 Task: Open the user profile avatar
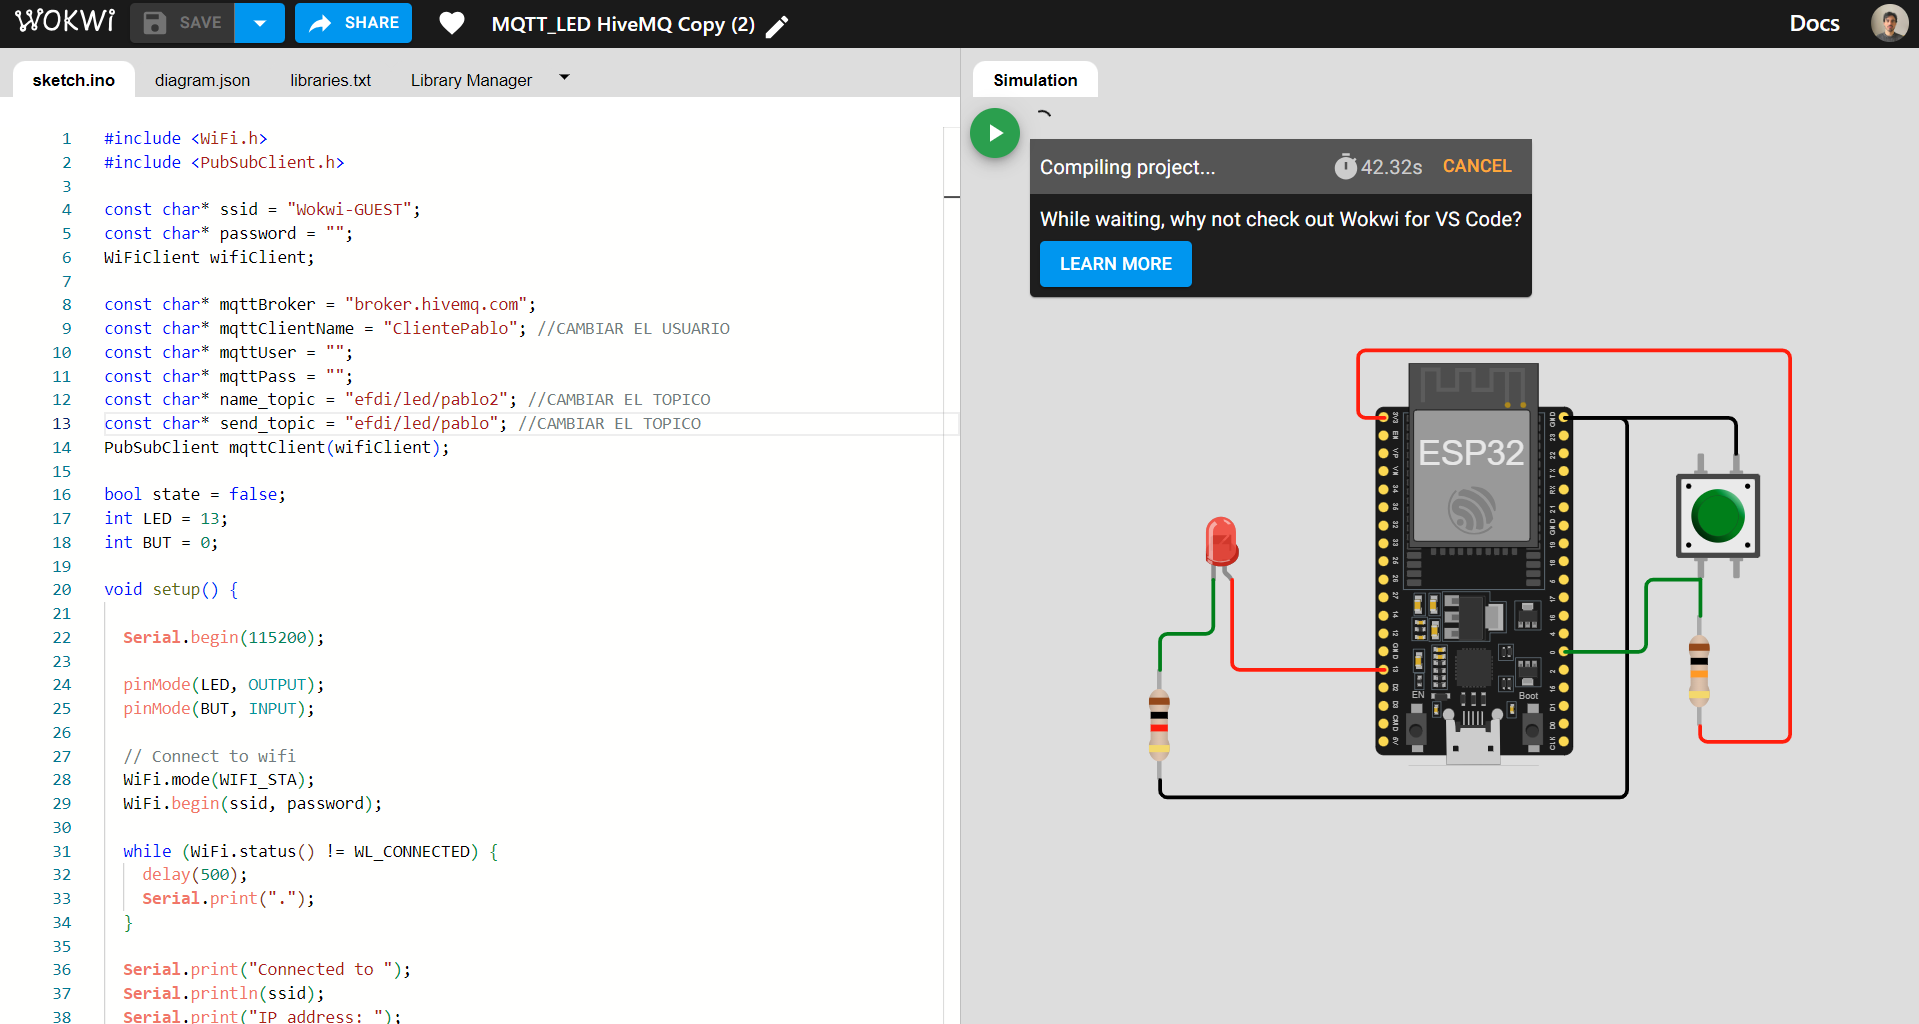pyautogui.click(x=1889, y=22)
